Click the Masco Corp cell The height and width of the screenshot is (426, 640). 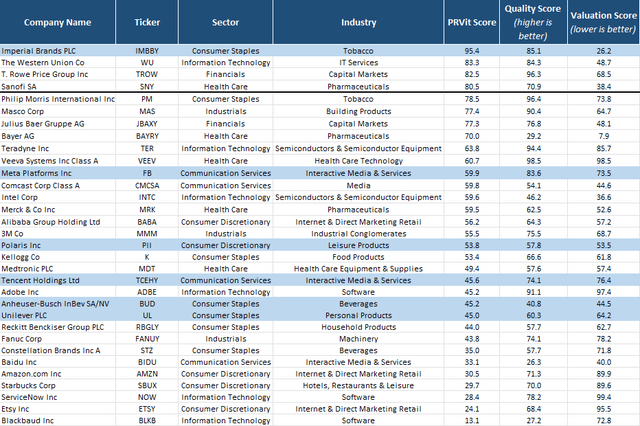click(58, 111)
